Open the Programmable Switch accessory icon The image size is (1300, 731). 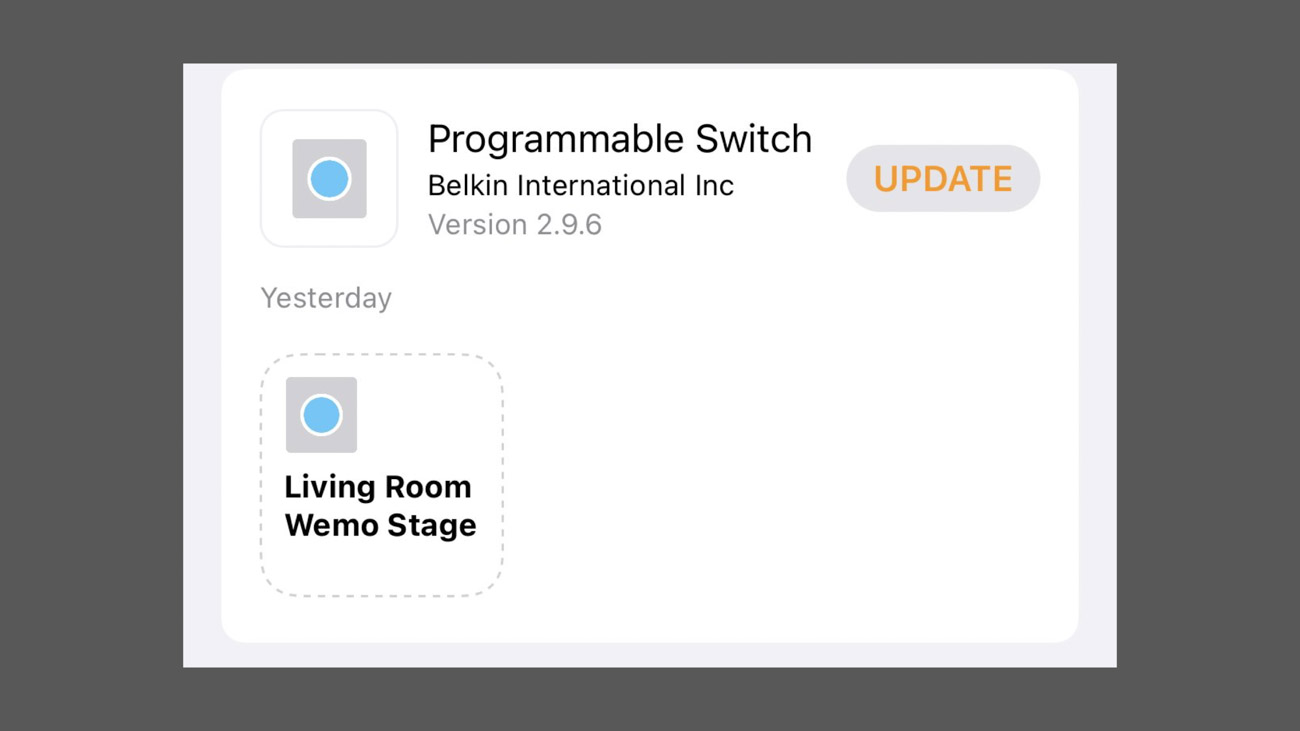(329, 179)
